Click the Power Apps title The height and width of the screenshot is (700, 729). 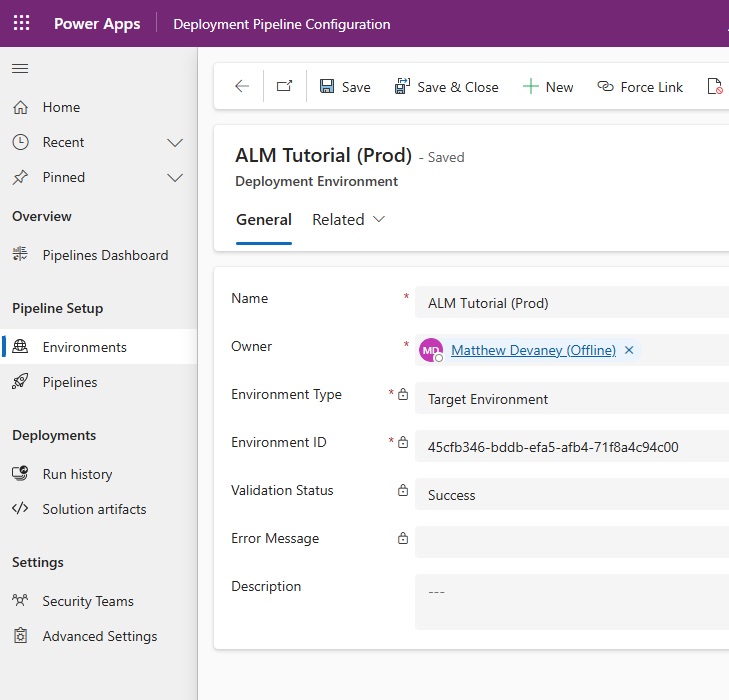click(97, 24)
